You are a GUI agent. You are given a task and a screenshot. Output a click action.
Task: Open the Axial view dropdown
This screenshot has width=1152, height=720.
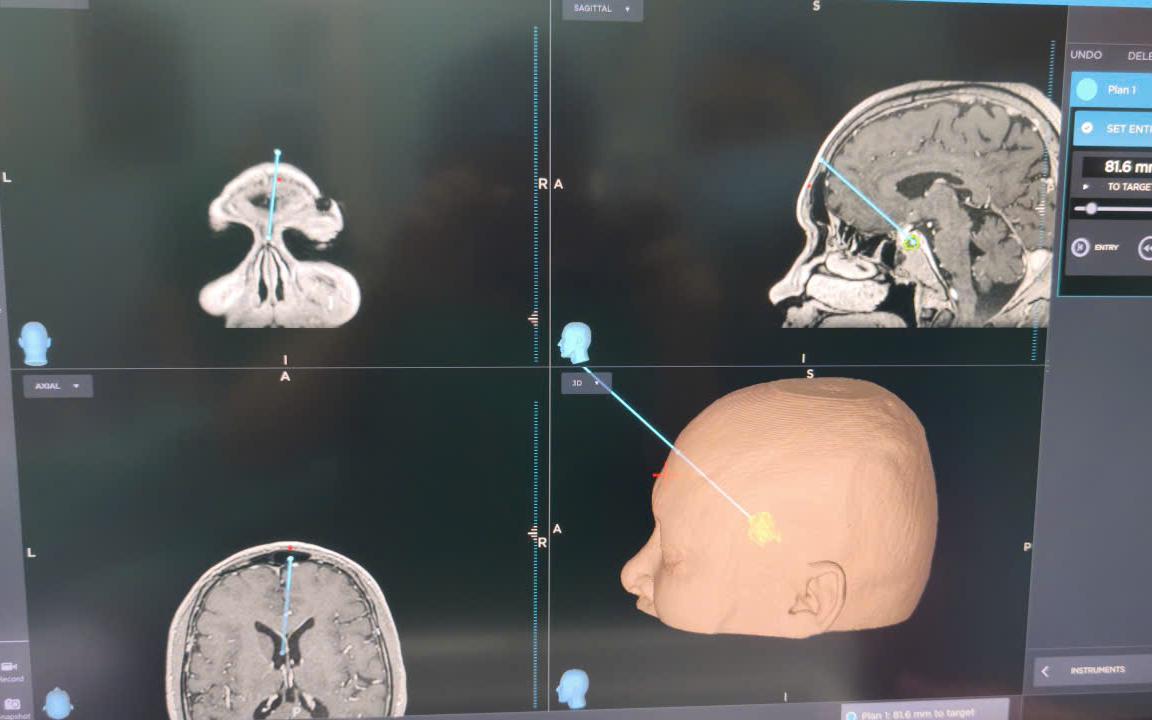point(58,386)
